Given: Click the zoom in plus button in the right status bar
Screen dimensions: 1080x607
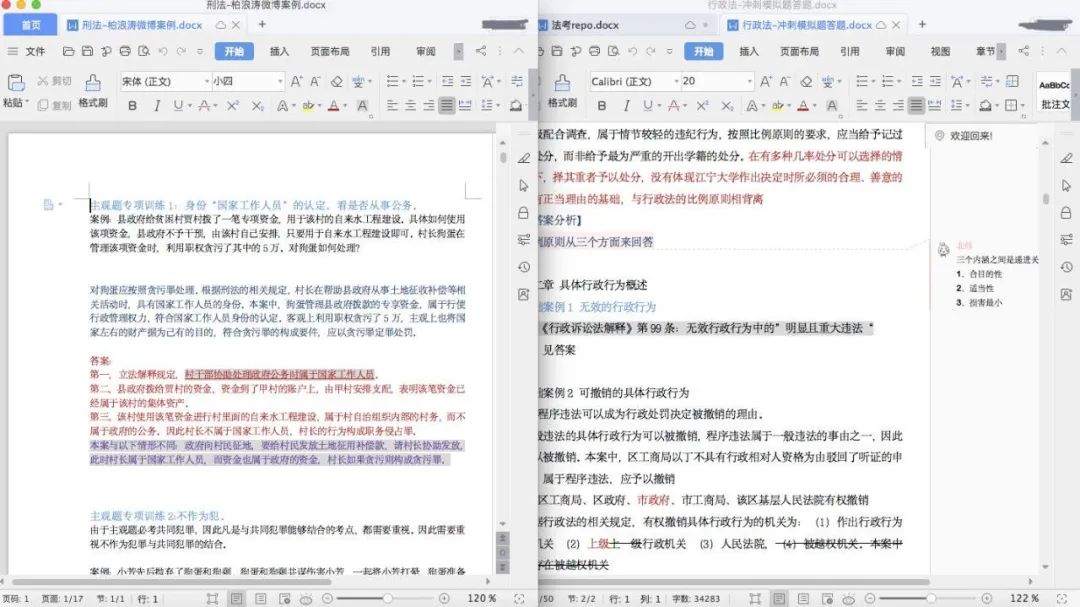Looking at the screenshot, I should point(987,599).
